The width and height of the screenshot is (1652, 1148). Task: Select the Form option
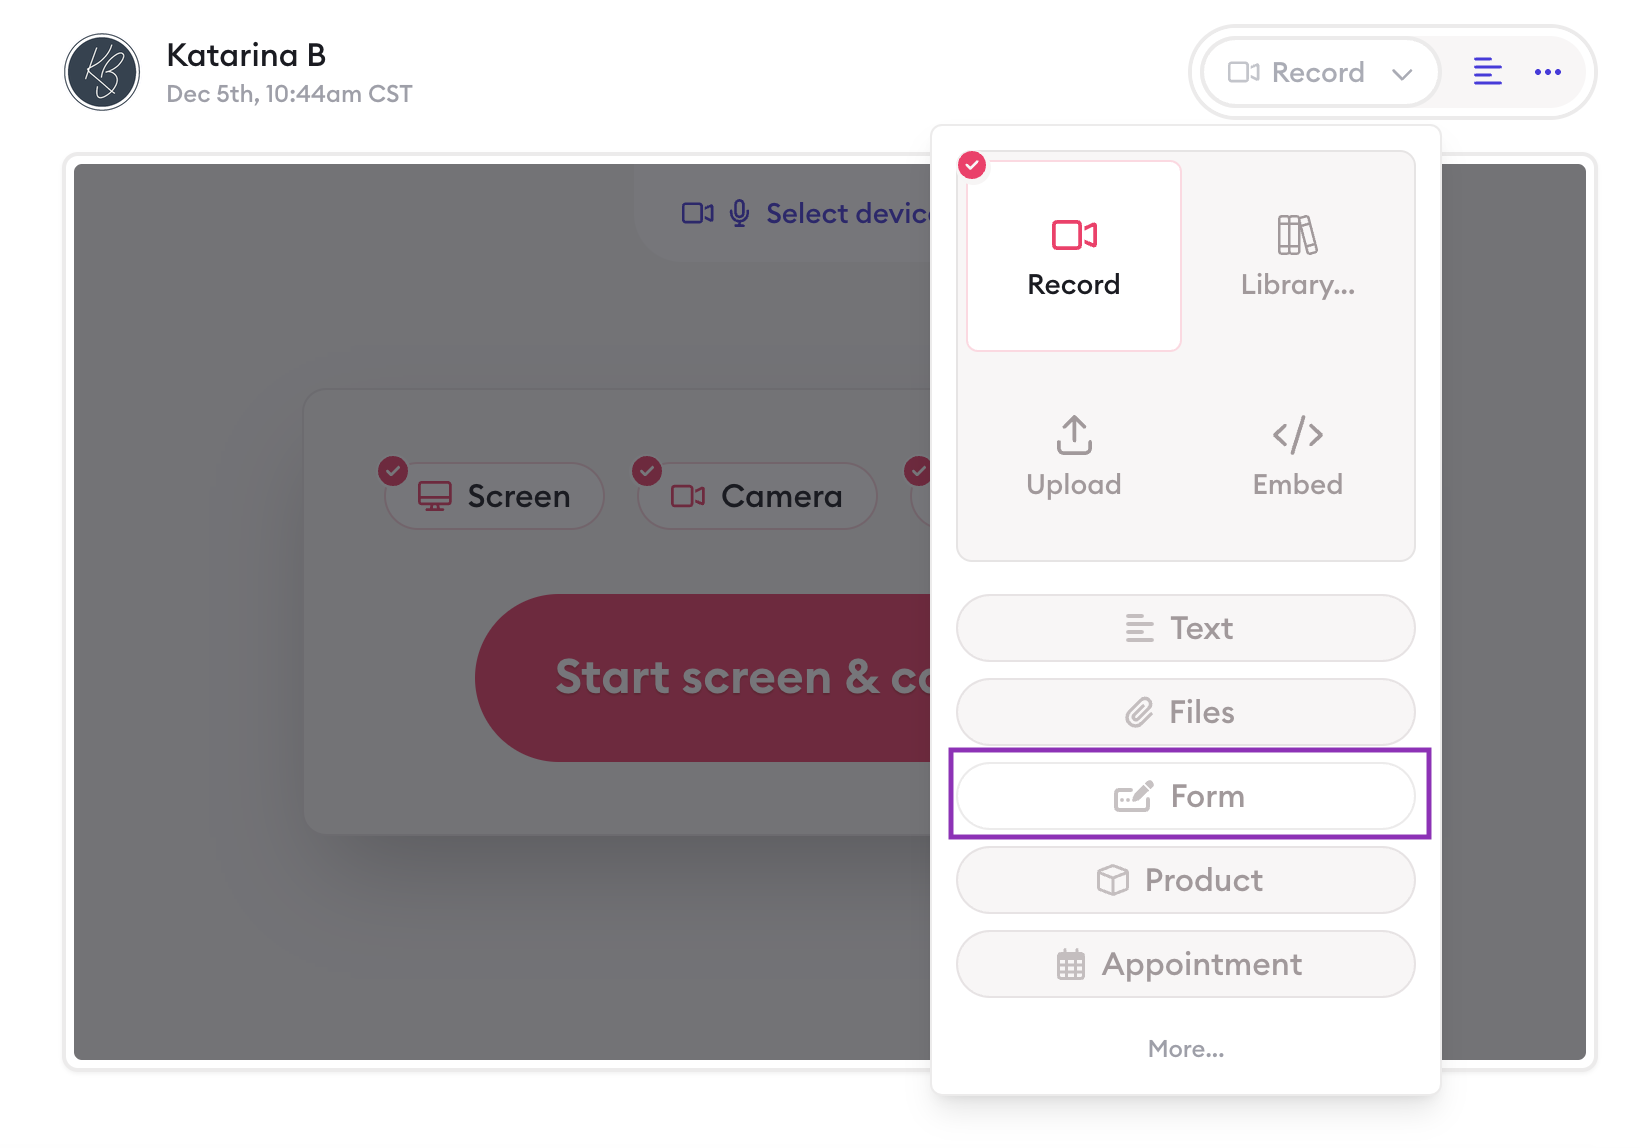[x=1185, y=796]
